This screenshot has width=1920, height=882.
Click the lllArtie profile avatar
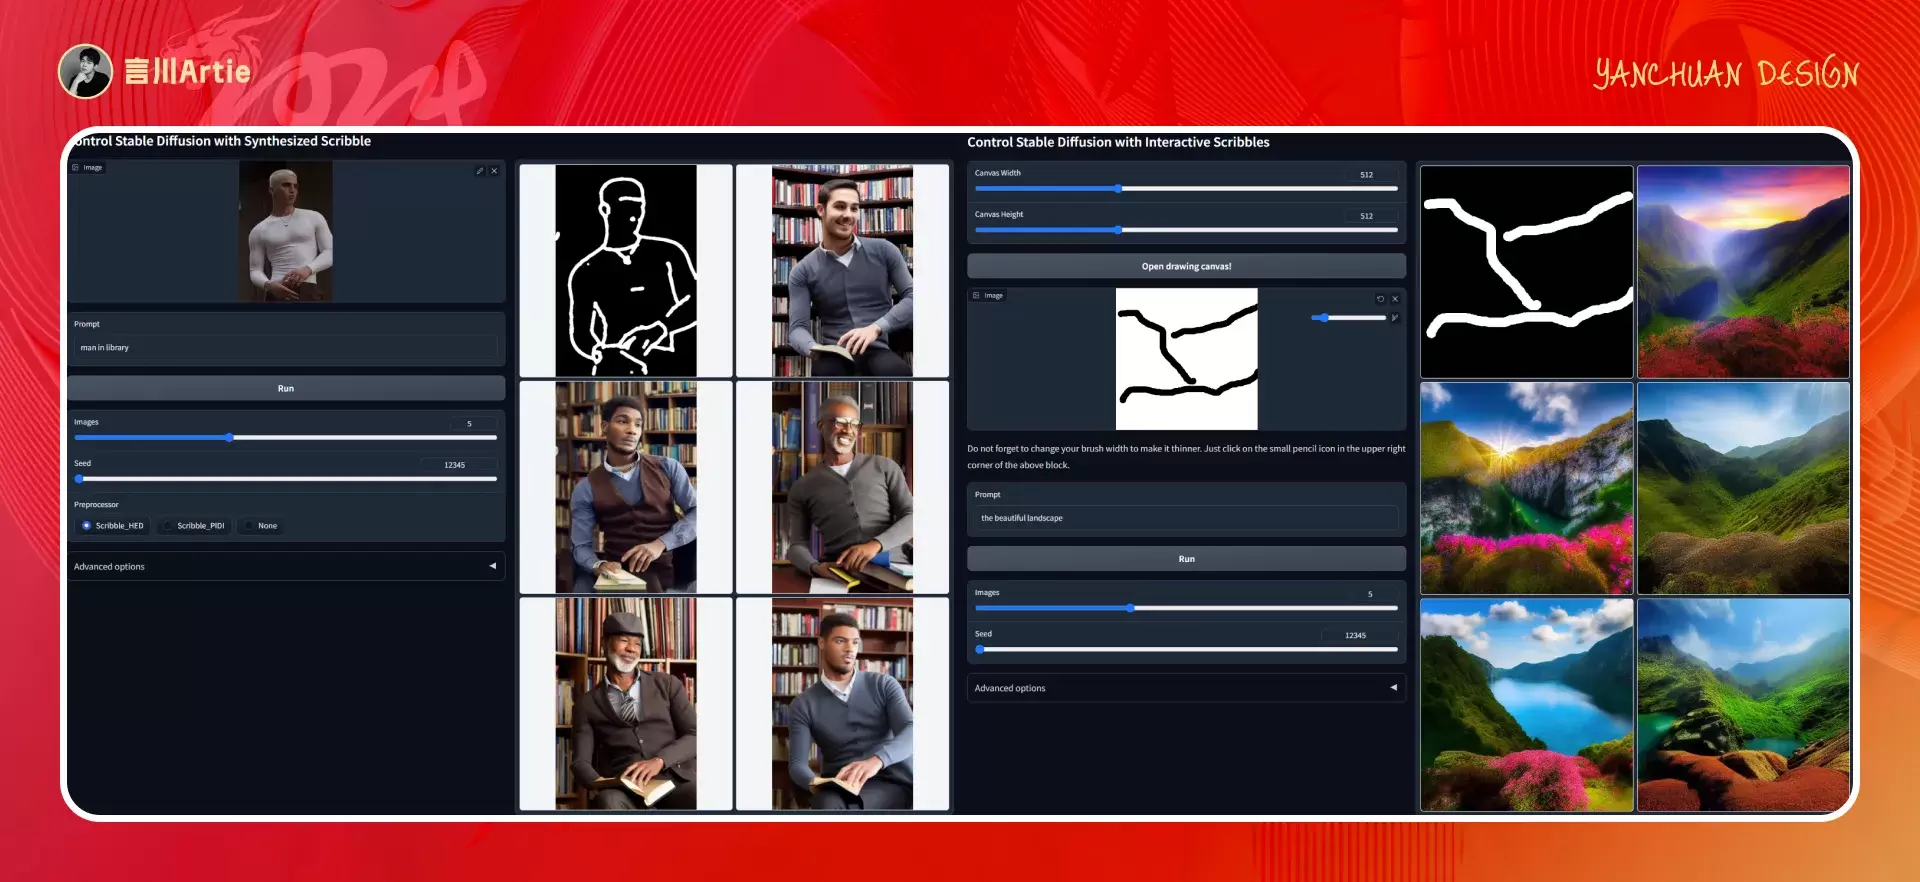pyautogui.click(x=85, y=72)
